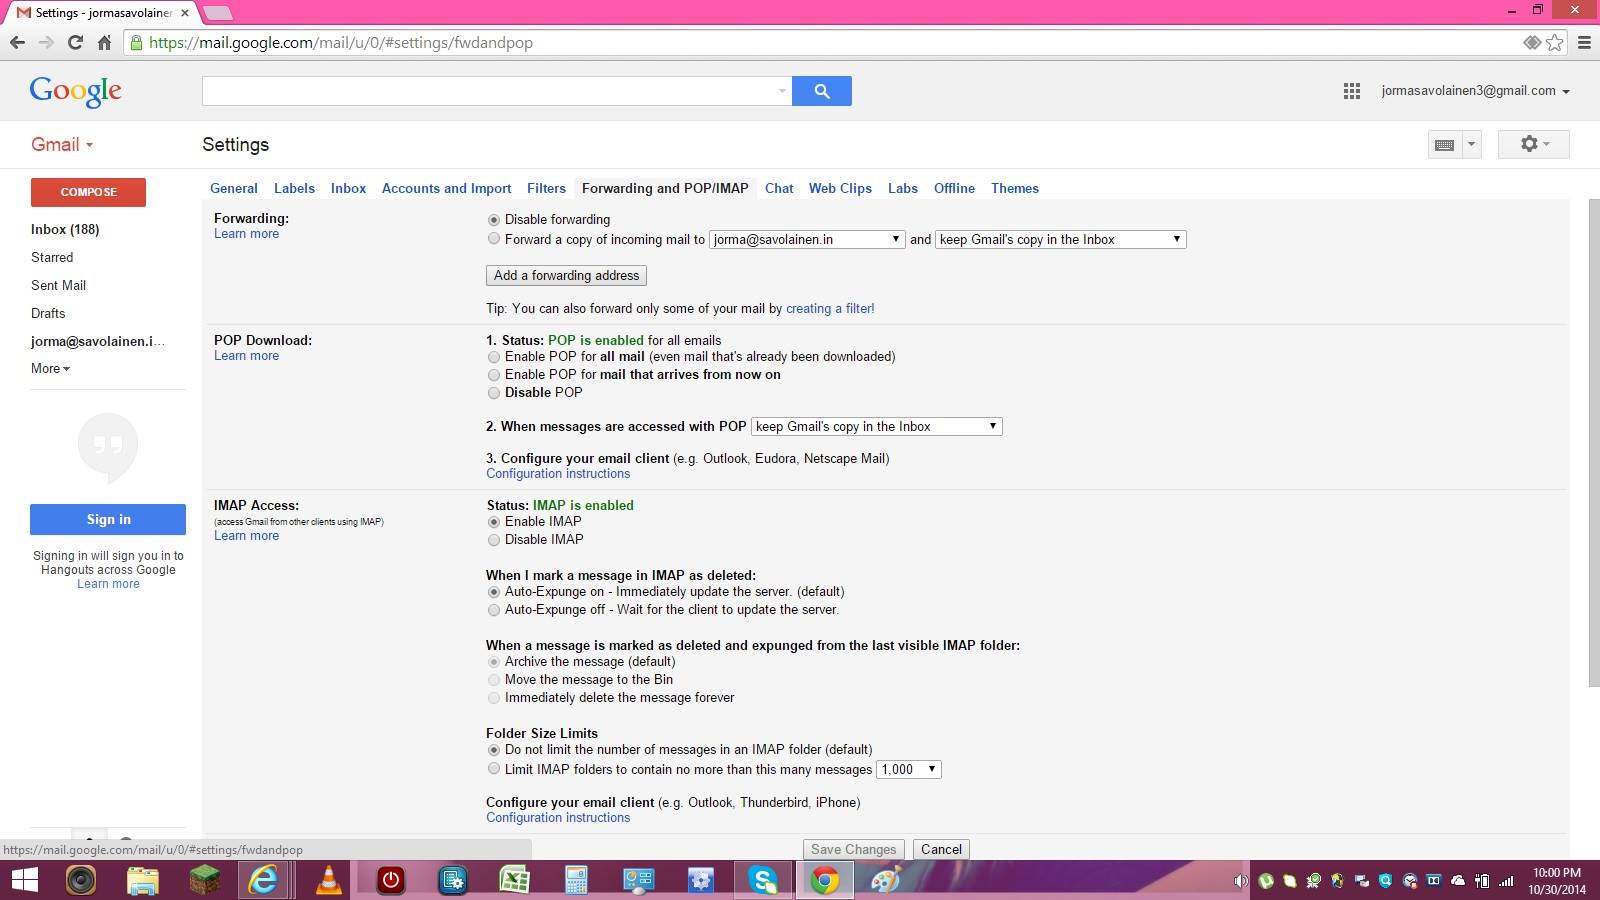Open the search options arrow in search box

point(782,91)
